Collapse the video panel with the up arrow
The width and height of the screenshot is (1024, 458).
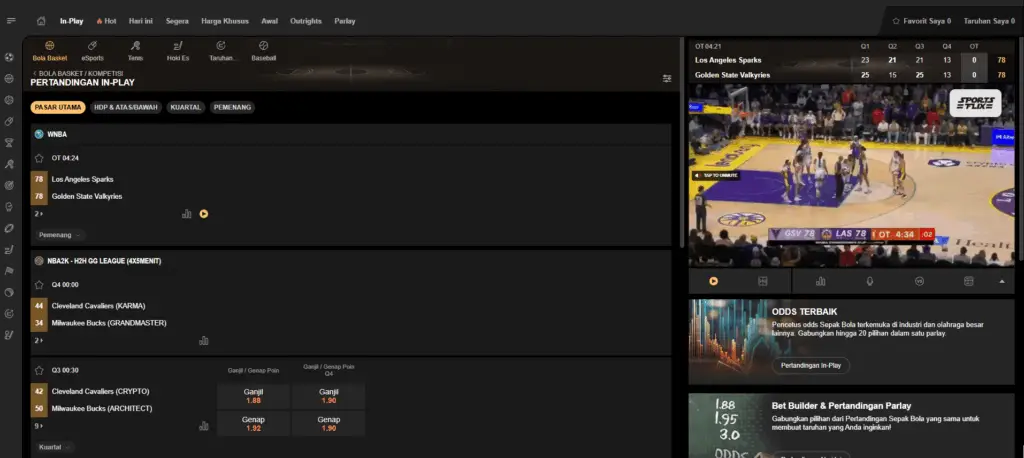point(1002,282)
